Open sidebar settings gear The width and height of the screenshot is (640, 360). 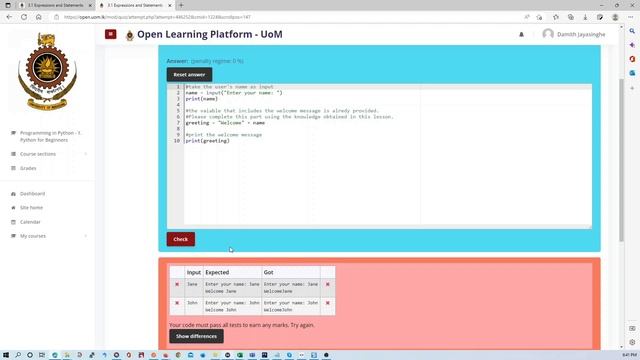pos(632,342)
